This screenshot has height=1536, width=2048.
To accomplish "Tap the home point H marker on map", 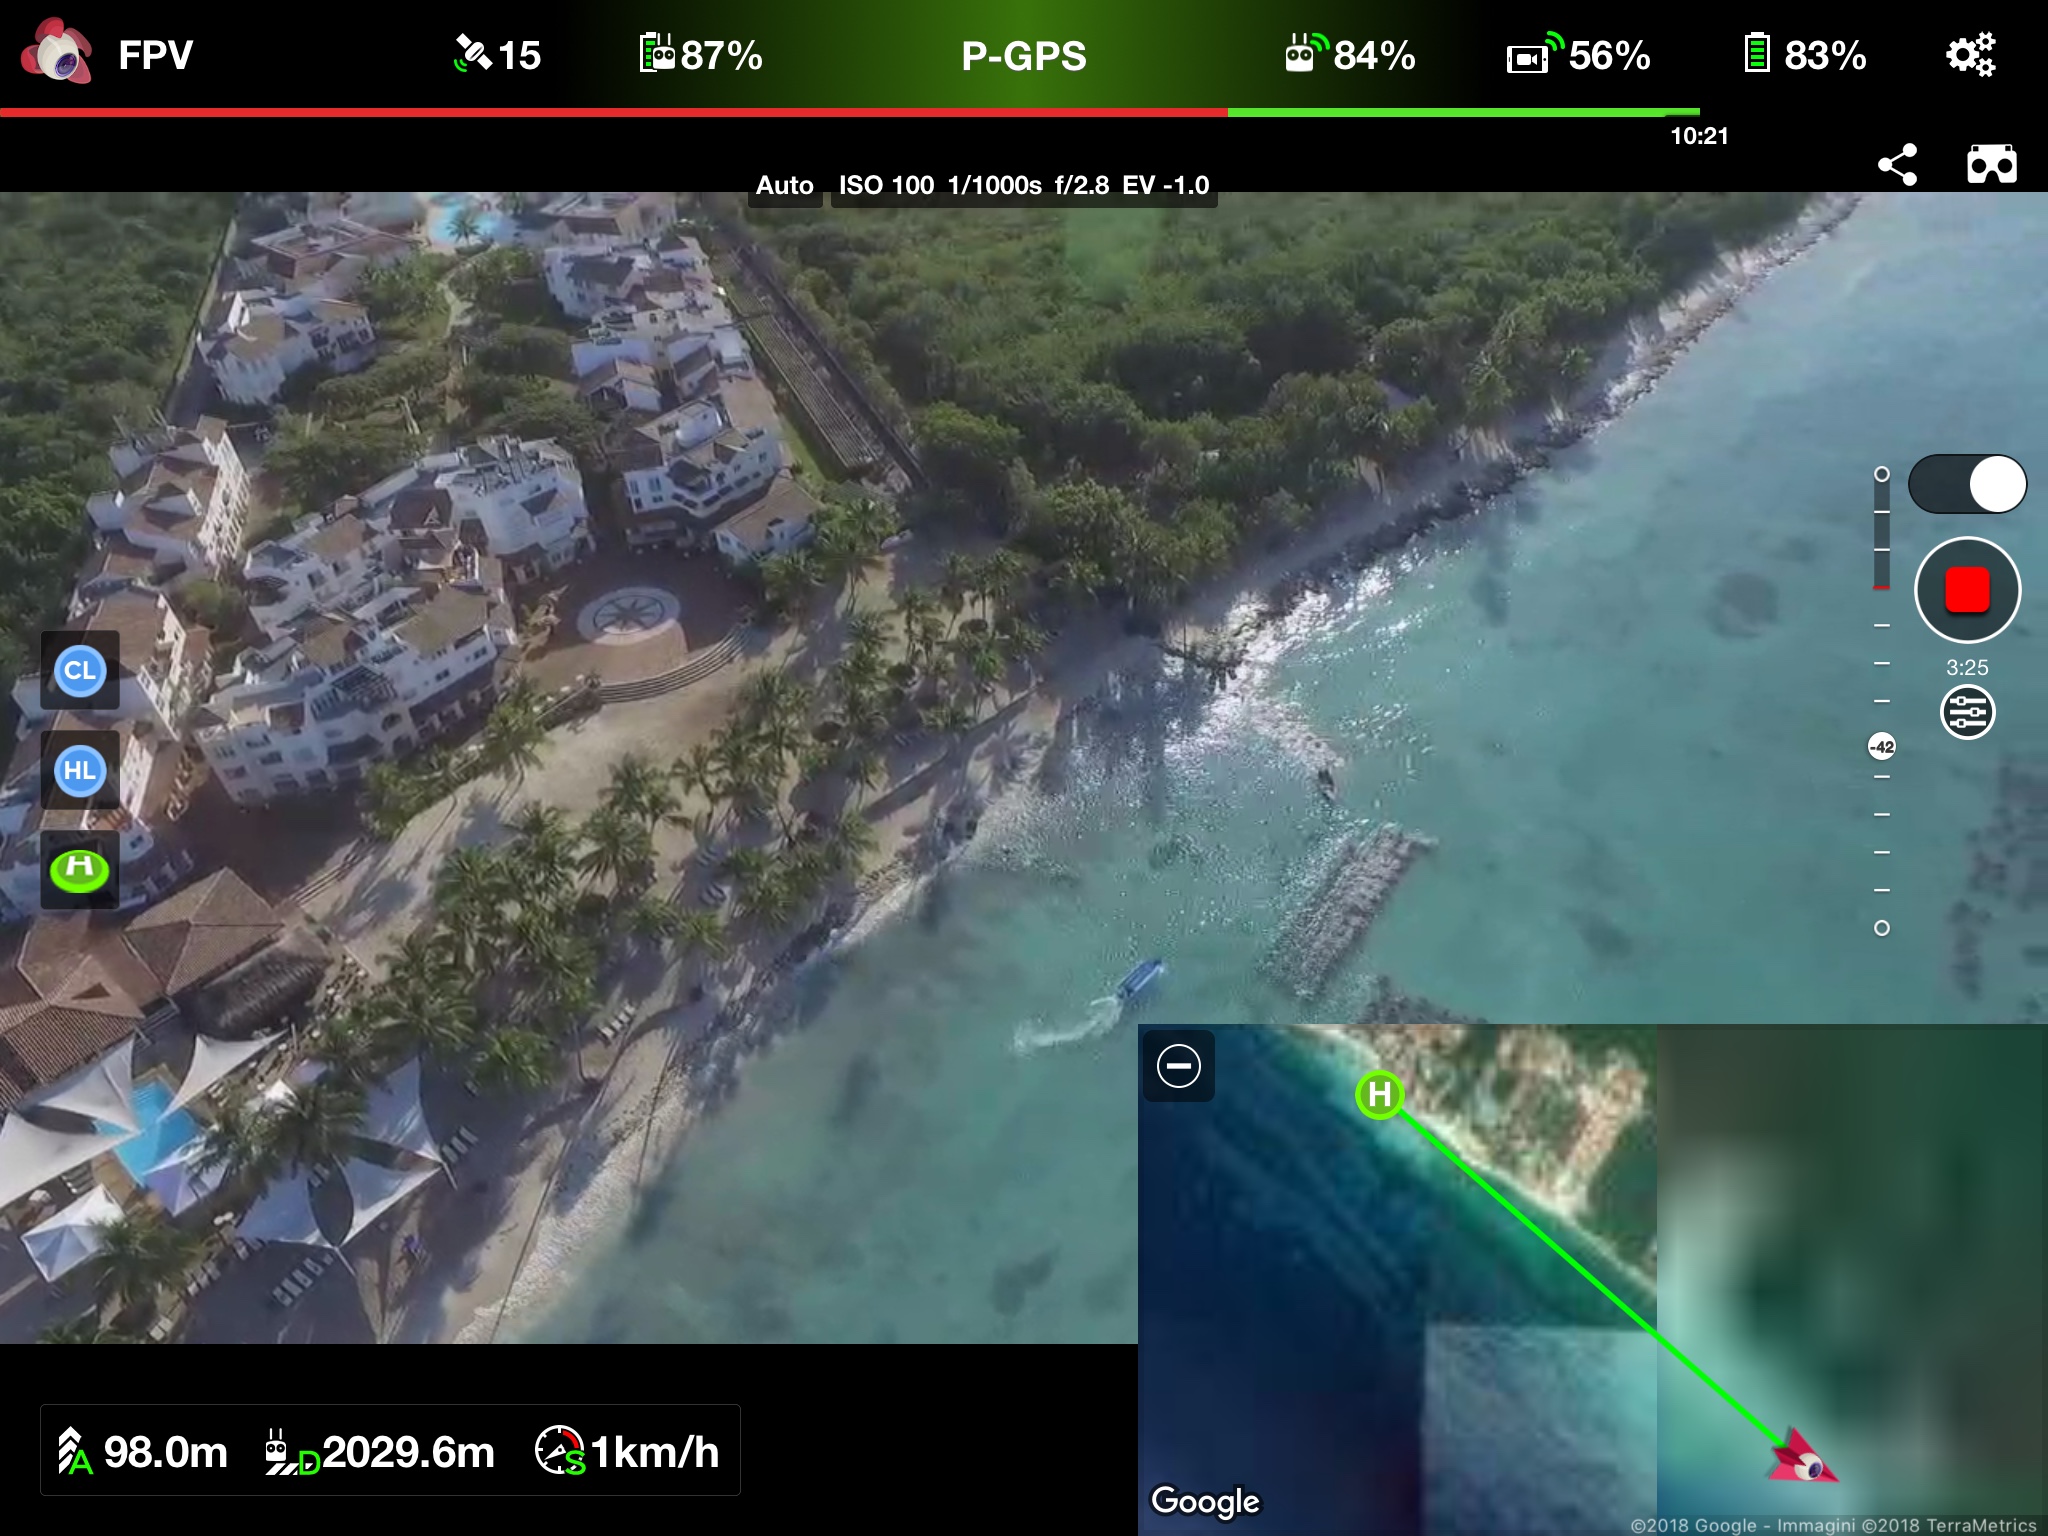I will [1380, 1094].
